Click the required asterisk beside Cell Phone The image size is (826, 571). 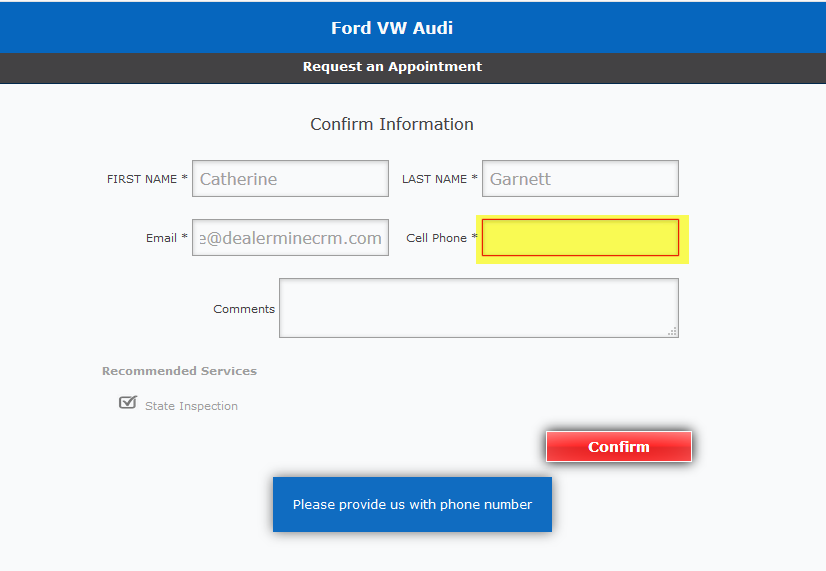coord(474,238)
